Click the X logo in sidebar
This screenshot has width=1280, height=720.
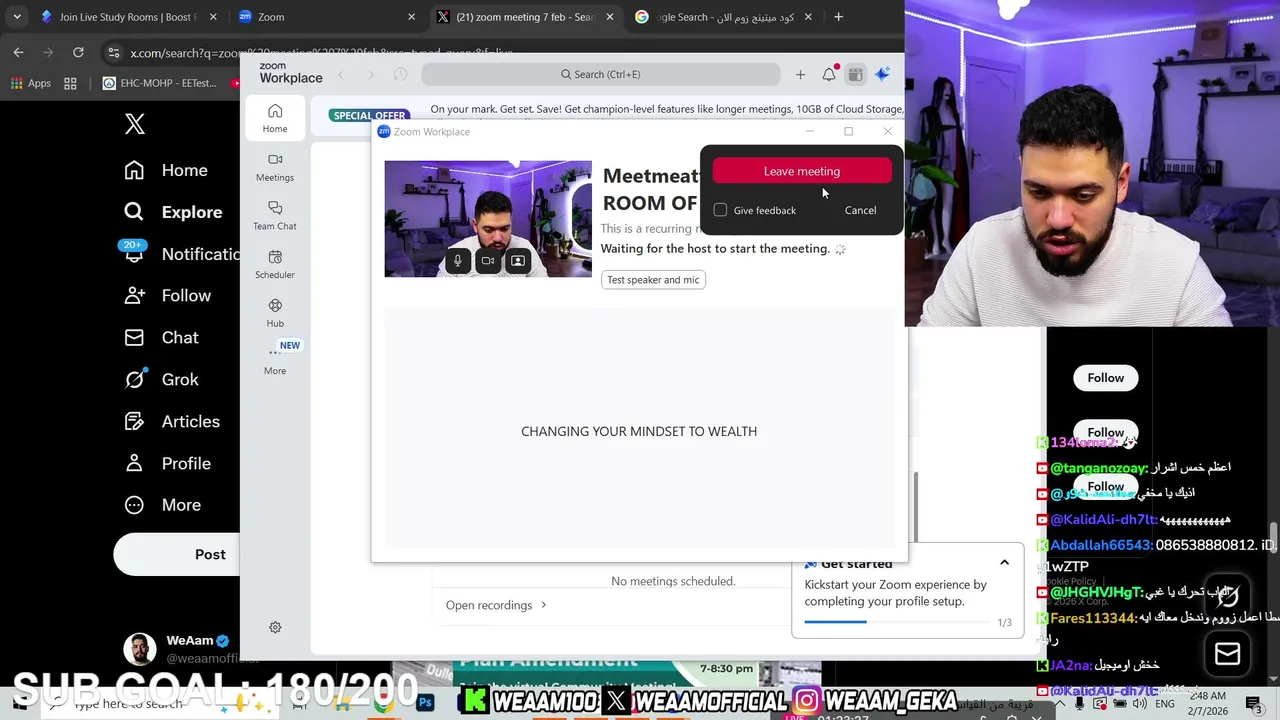[135, 124]
